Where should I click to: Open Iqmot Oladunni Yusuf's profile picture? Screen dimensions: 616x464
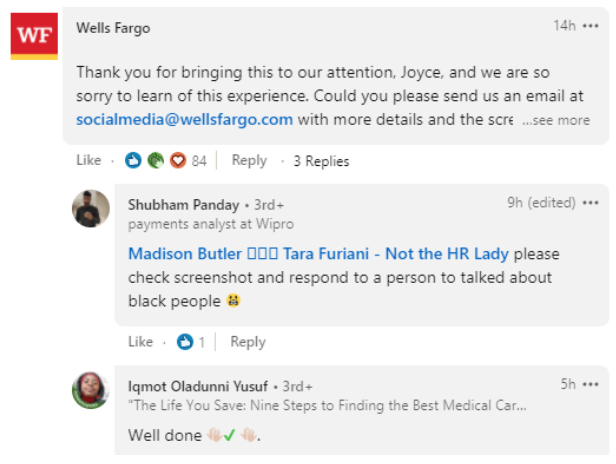[x=91, y=389]
